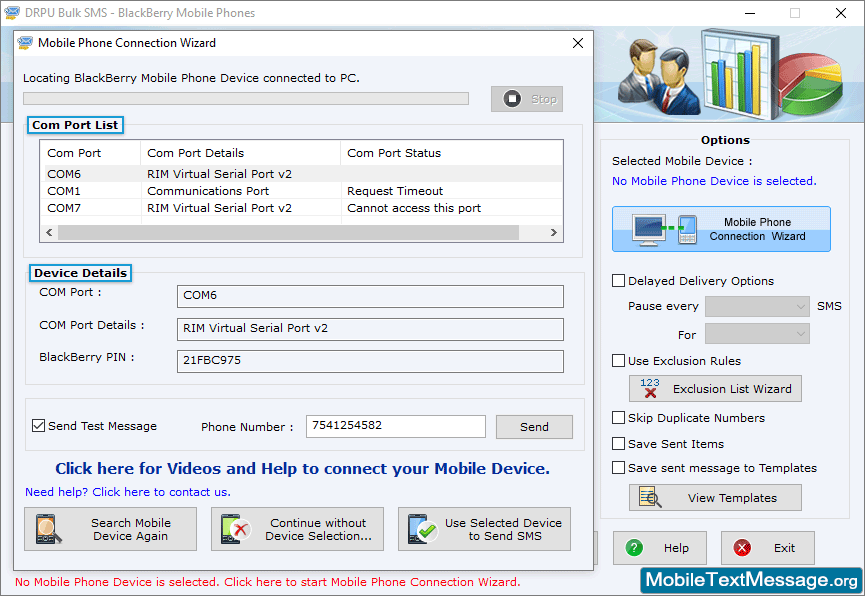
Task: Click the red X Exit icon
Action: point(742,548)
